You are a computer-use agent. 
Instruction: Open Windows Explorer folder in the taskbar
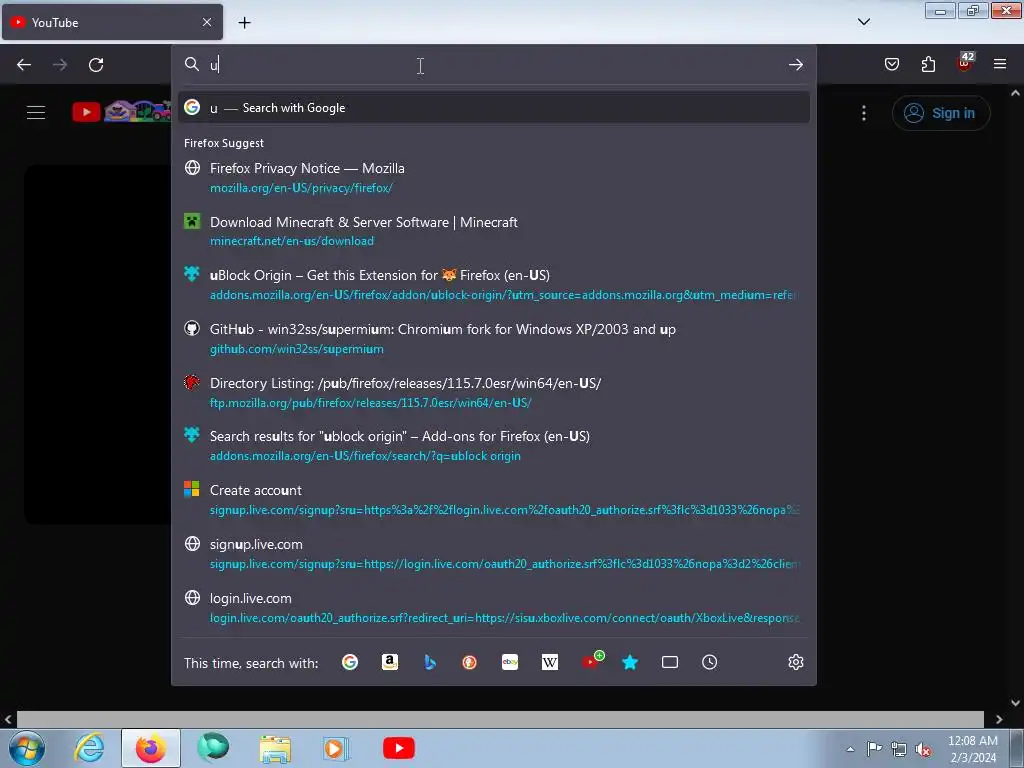(x=275, y=748)
